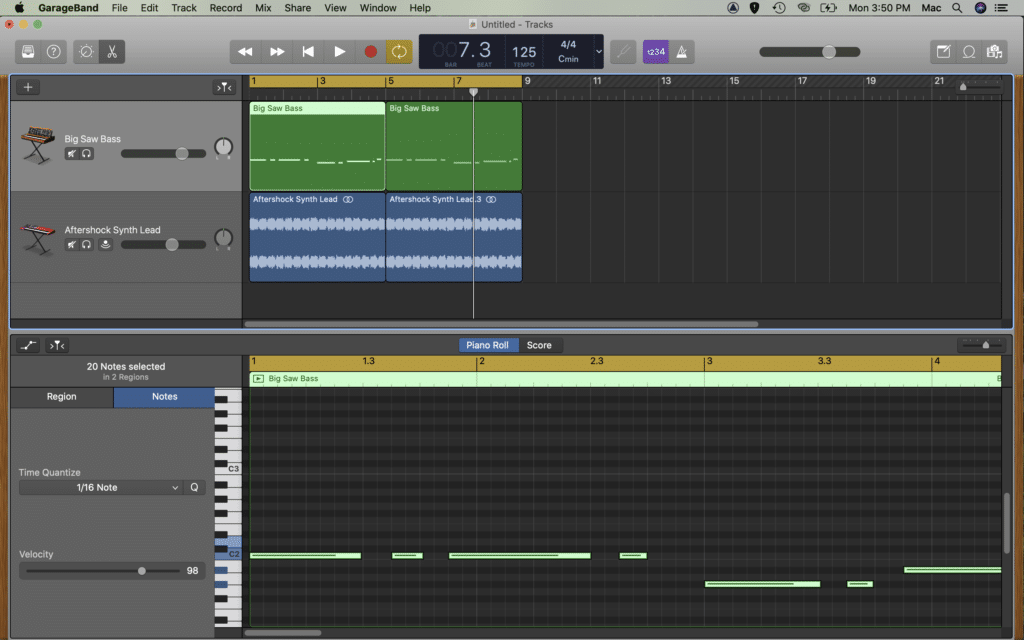The image size is (1024, 640).
Task: Click Aftershock Synth Lead pan knob
Action: click(223, 238)
